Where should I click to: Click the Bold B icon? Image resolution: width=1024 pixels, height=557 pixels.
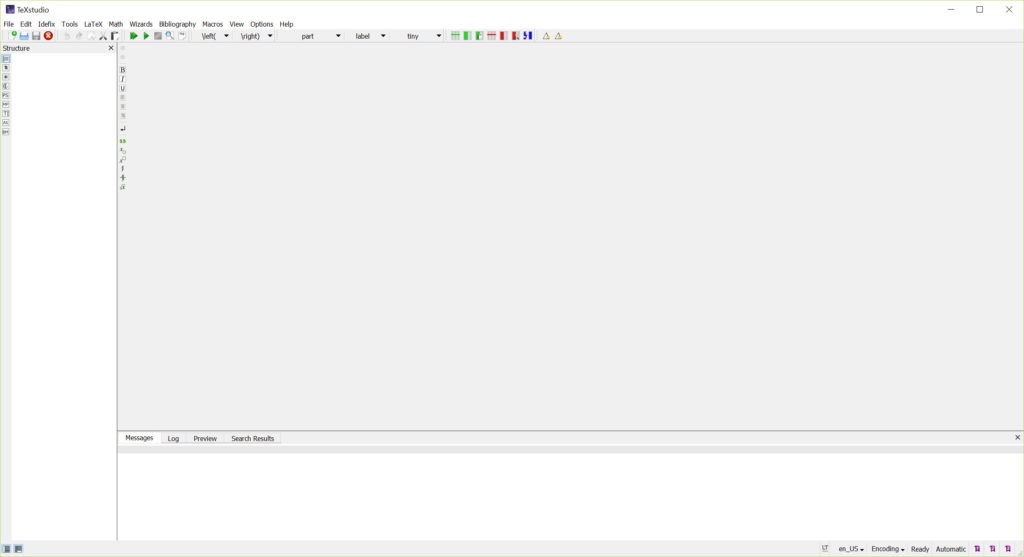123,70
